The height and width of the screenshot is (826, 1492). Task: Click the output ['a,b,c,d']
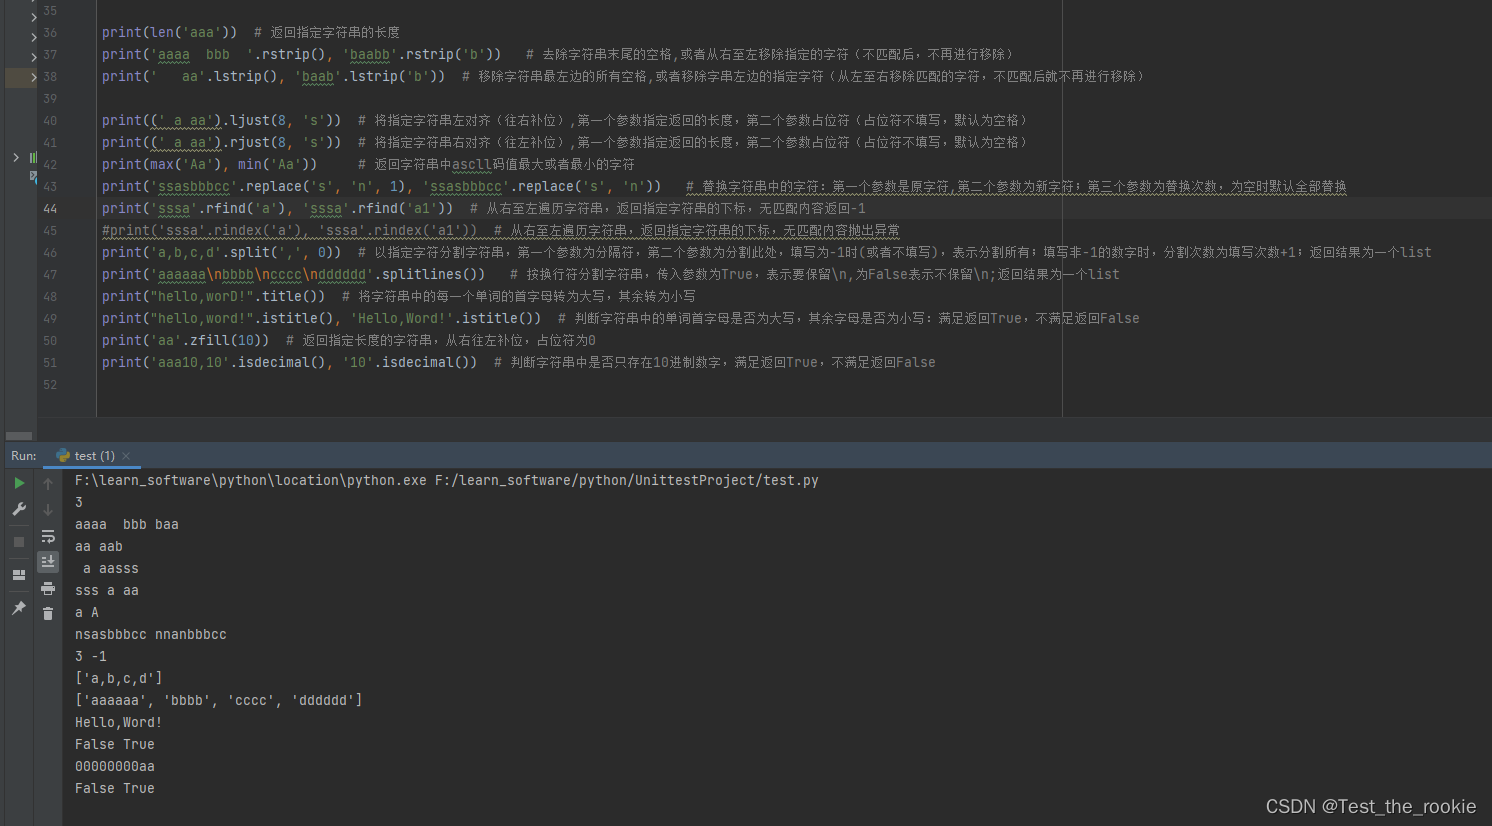pyautogui.click(x=119, y=679)
